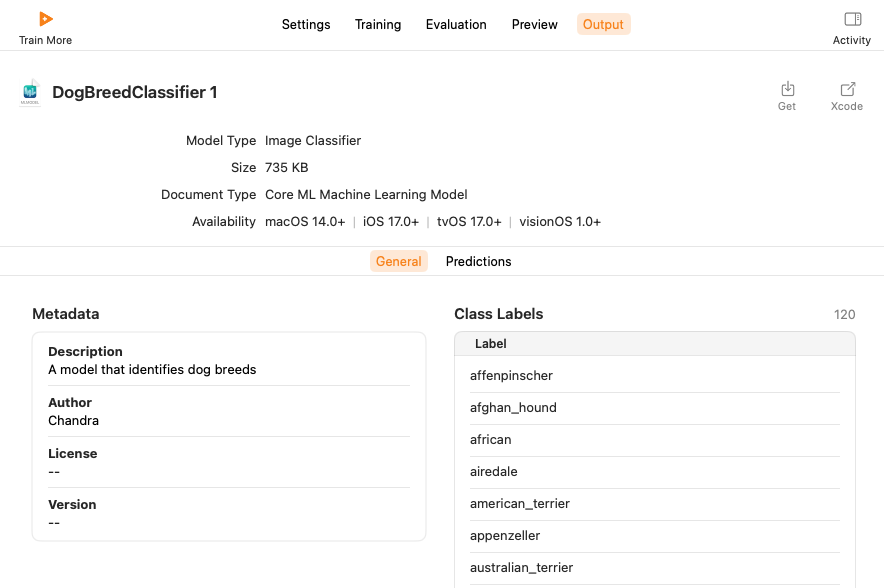This screenshot has width=884, height=588.
Task: Click the Get download icon
Action: click(x=787, y=89)
